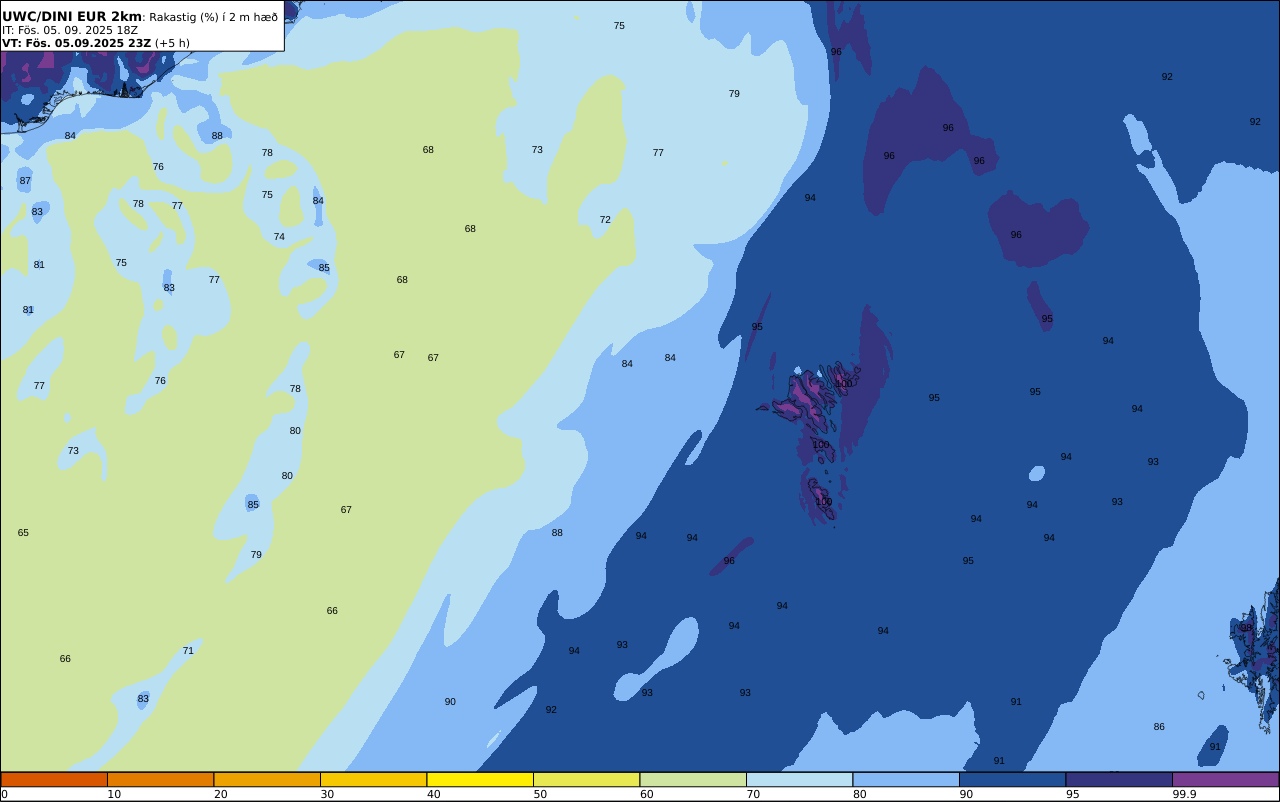
Task: Click the legend tick label '40'
Action: [x=433, y=794]
